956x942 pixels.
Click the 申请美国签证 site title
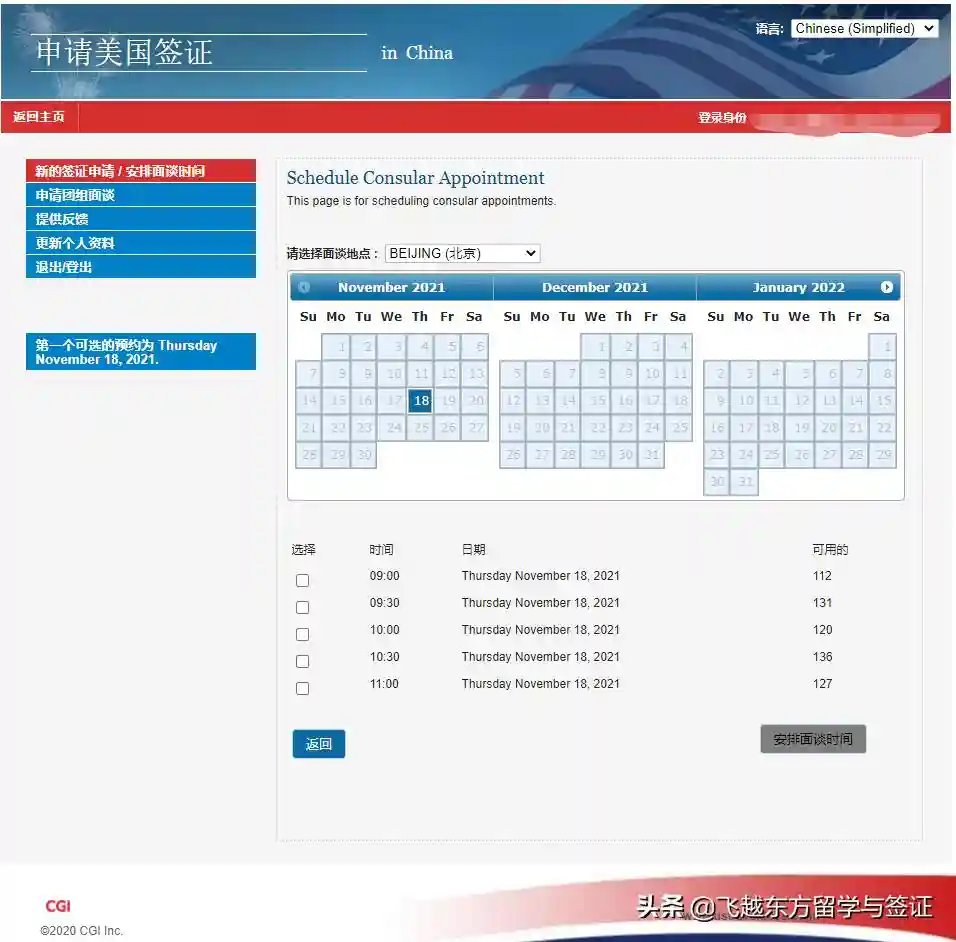coord(125,52)
